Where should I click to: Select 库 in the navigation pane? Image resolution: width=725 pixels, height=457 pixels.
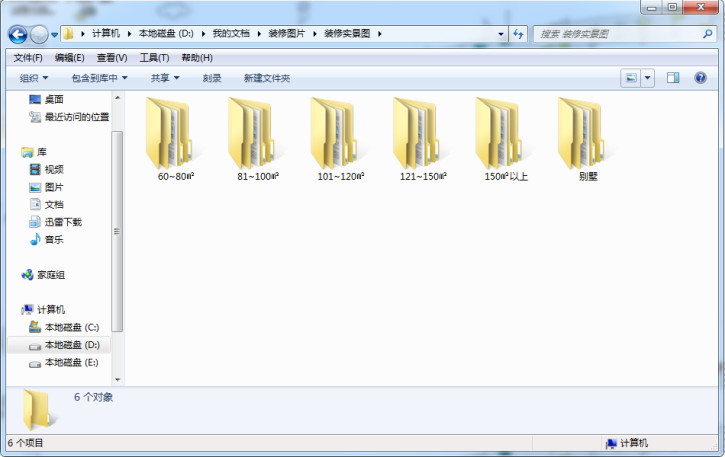[x=34, y=152]
